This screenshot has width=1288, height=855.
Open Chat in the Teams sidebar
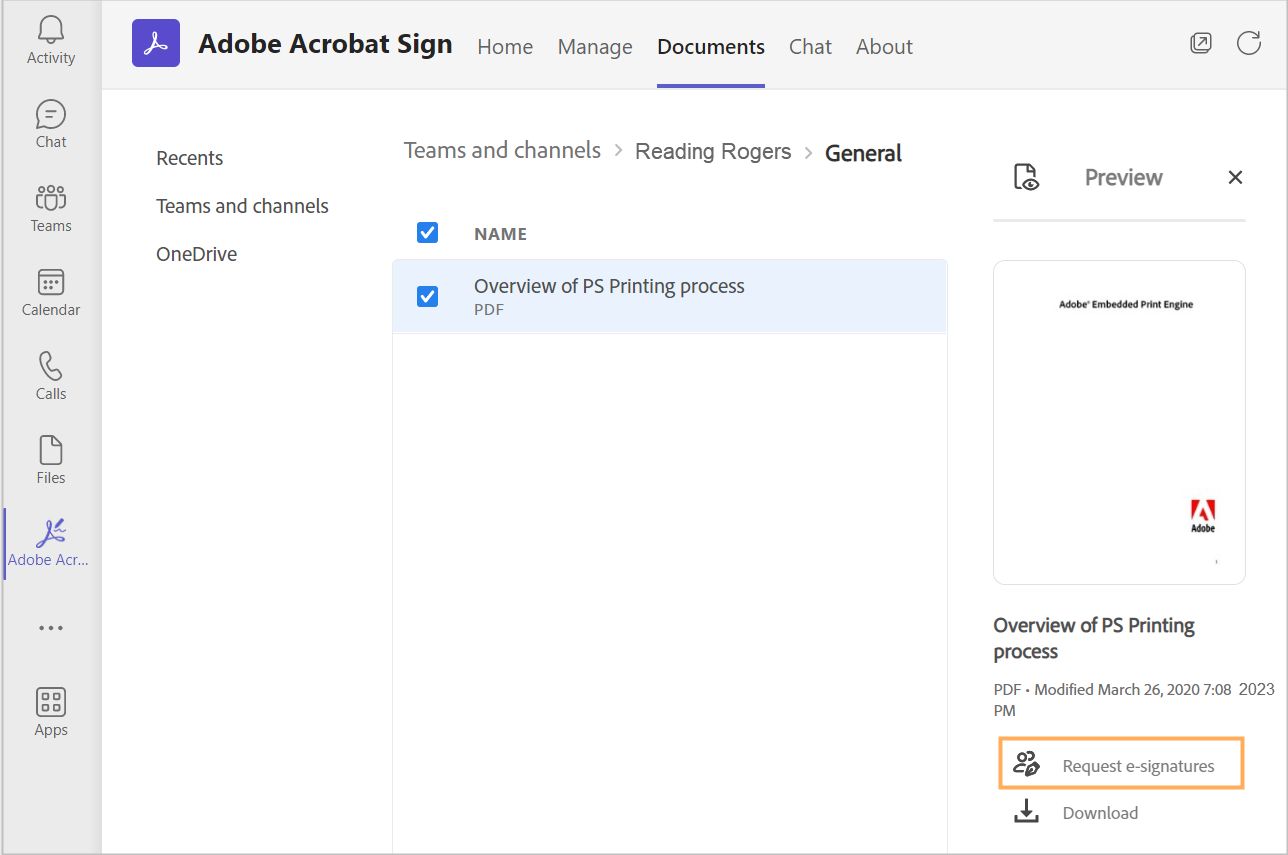pos(51,124)
